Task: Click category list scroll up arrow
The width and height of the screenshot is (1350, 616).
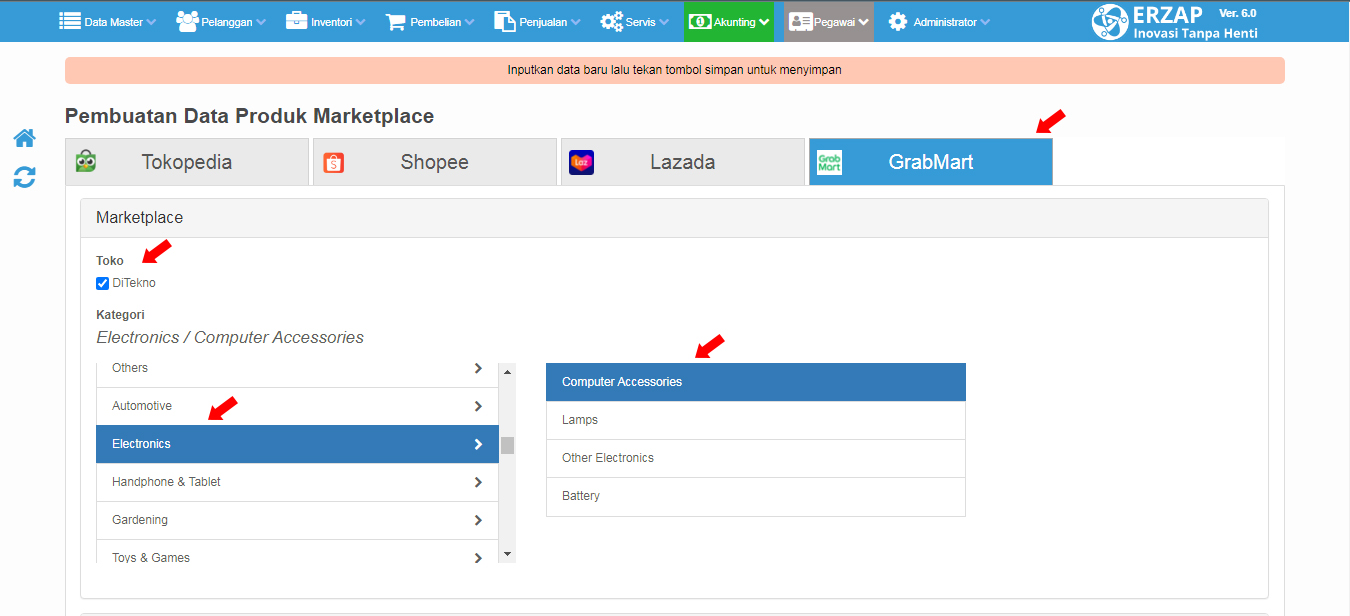Action: point(507,372)
